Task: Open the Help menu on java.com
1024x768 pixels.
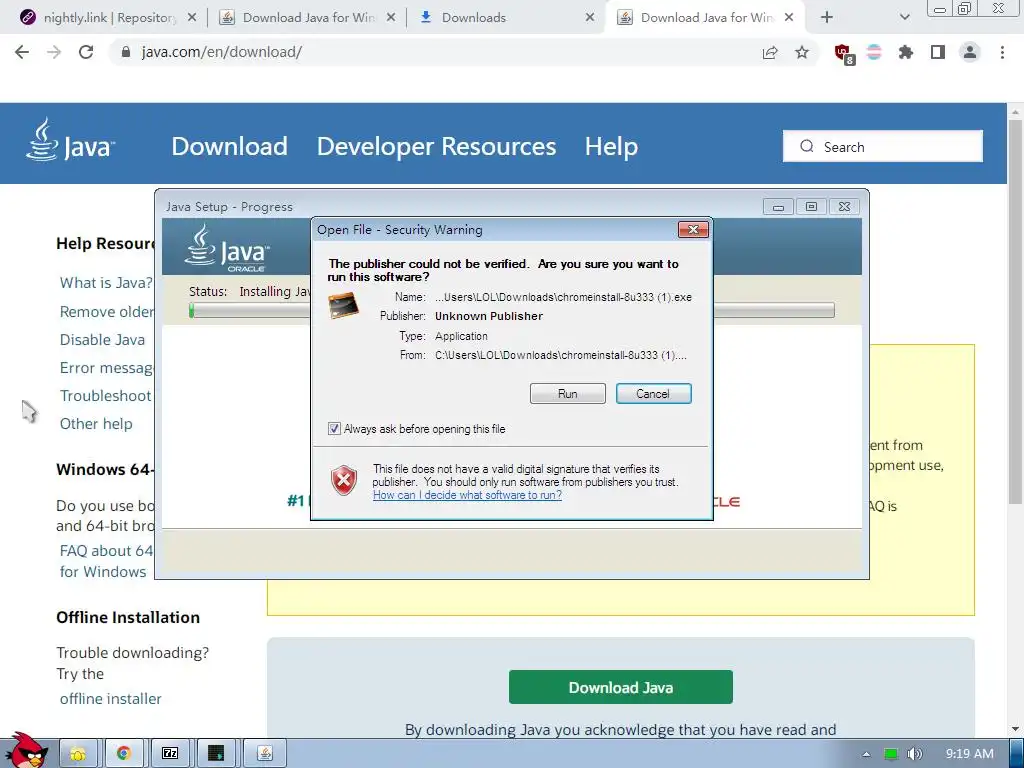Action: [611, 146]
